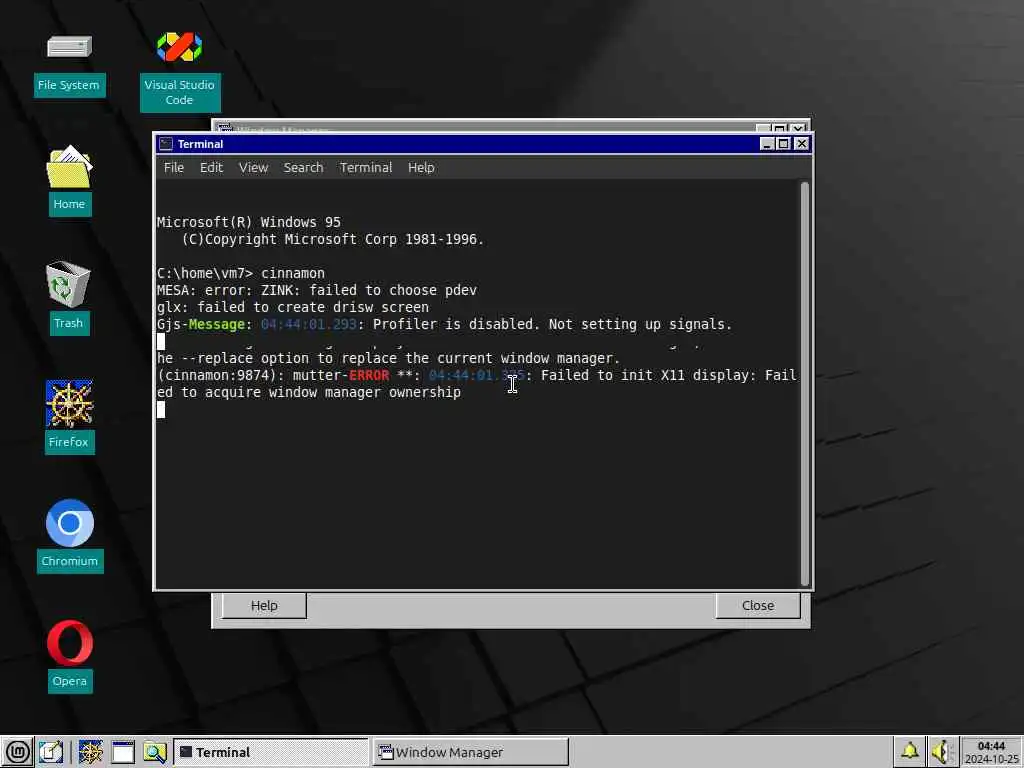Click the 'C:\home\vm7> cinnamon' prompt line
1024x768 pixels.
(x=240, y=273)
